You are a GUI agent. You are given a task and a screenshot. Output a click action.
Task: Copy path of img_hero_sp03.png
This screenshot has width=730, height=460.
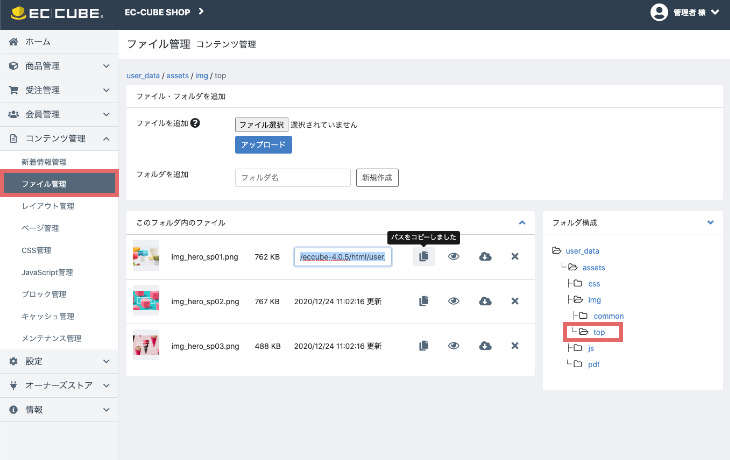[424, 346]
